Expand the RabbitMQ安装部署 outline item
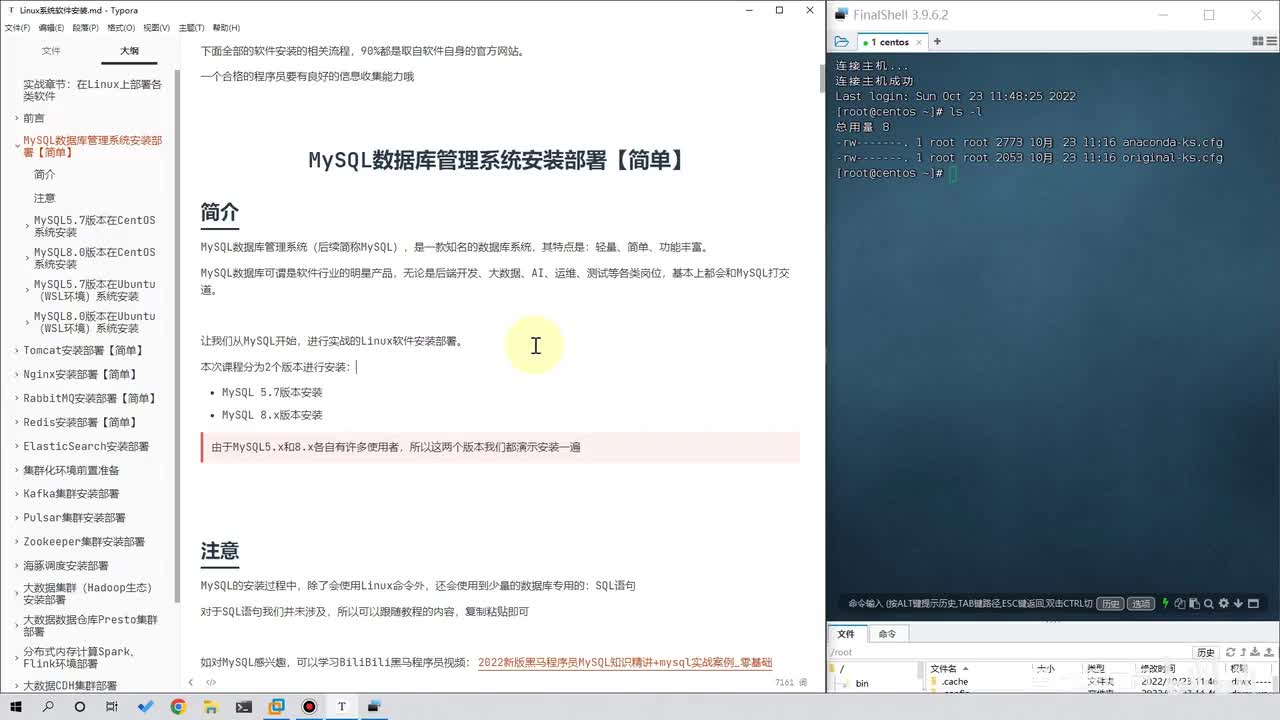 (15, 398)
